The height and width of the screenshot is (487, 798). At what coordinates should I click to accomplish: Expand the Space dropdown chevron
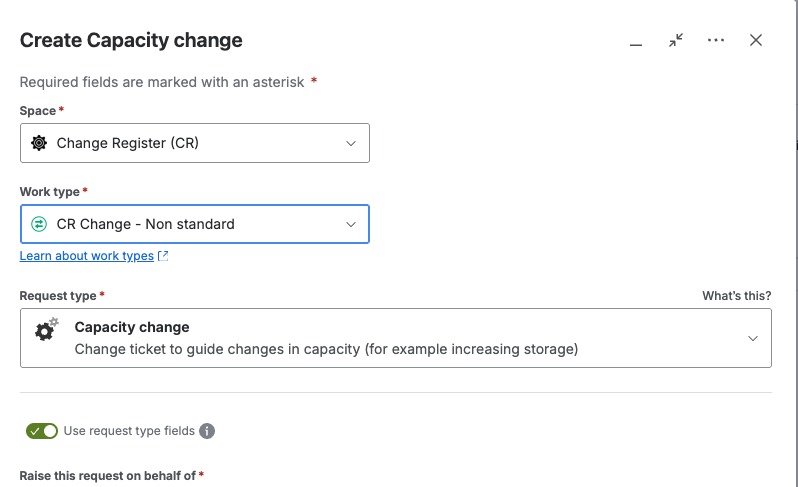(x=351, y=143)
